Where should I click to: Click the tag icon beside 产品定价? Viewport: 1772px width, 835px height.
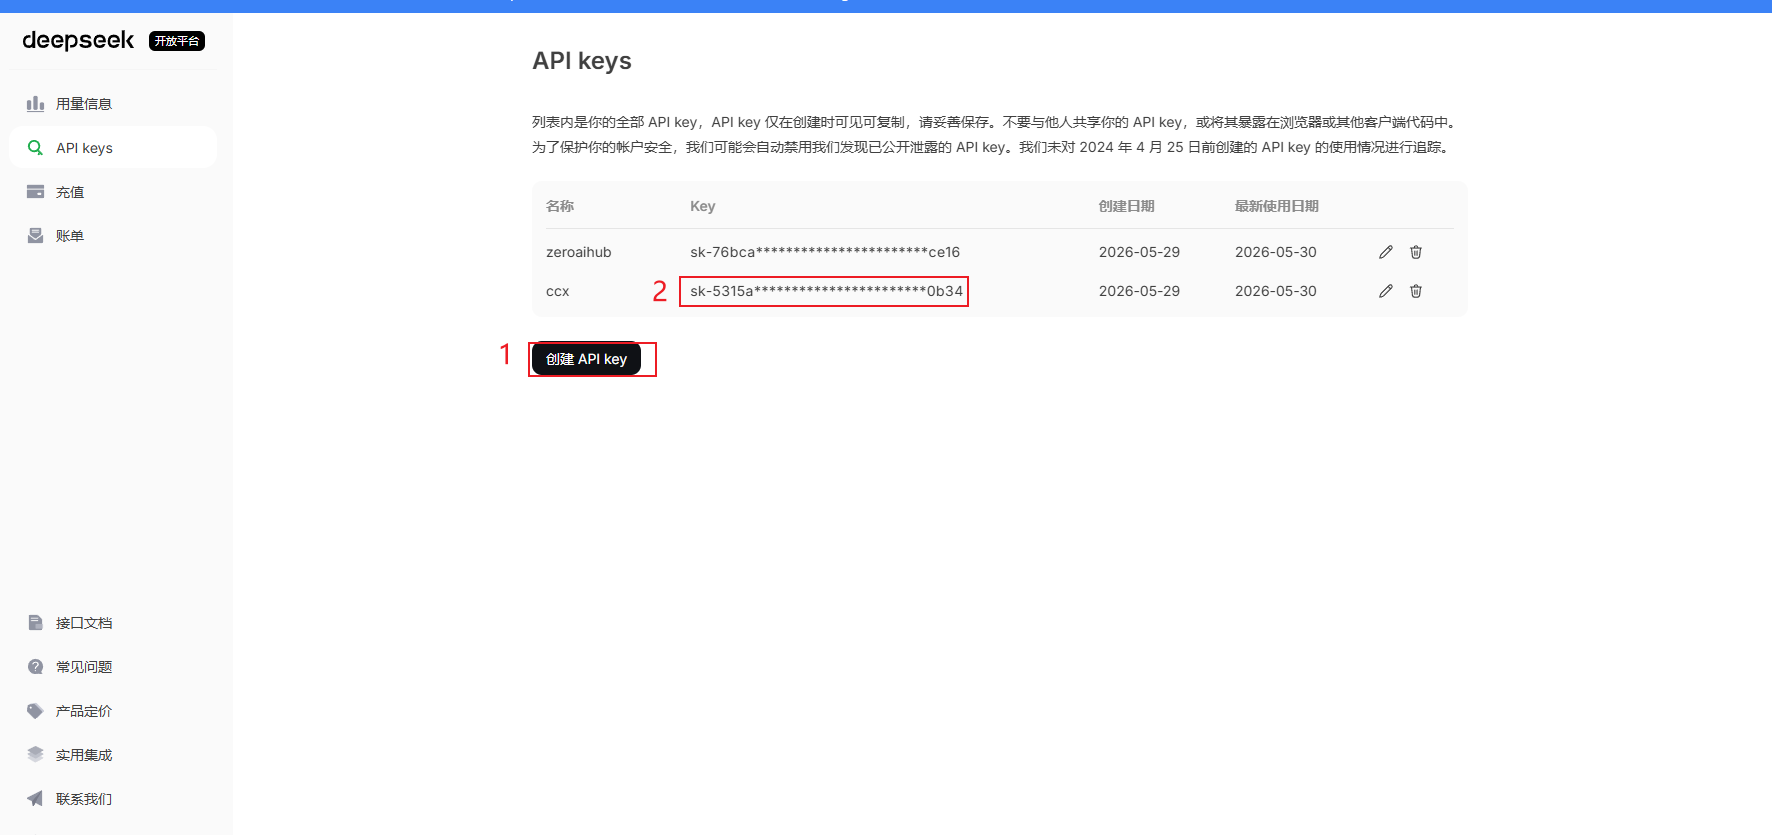coord(35,711)
